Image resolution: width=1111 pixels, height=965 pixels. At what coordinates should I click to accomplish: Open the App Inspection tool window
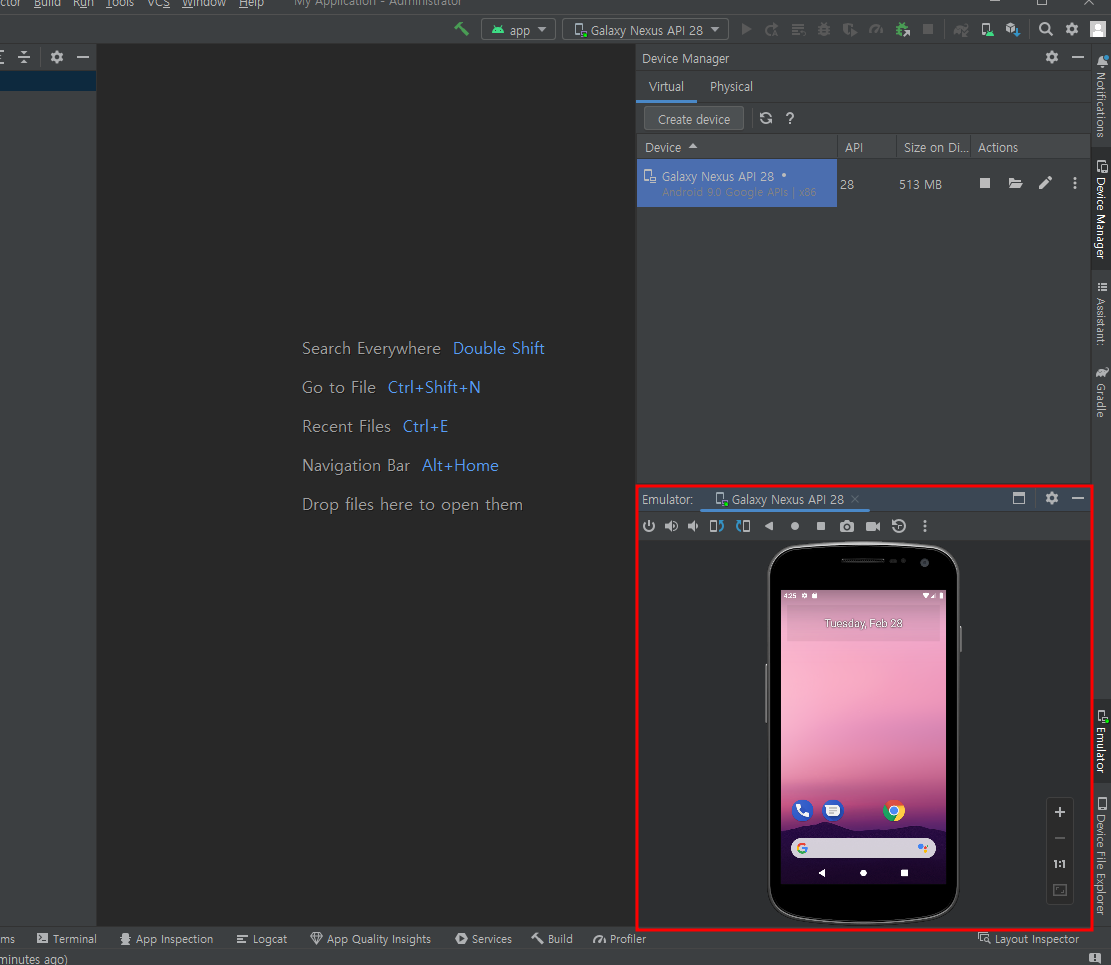[x=166, y=939]
